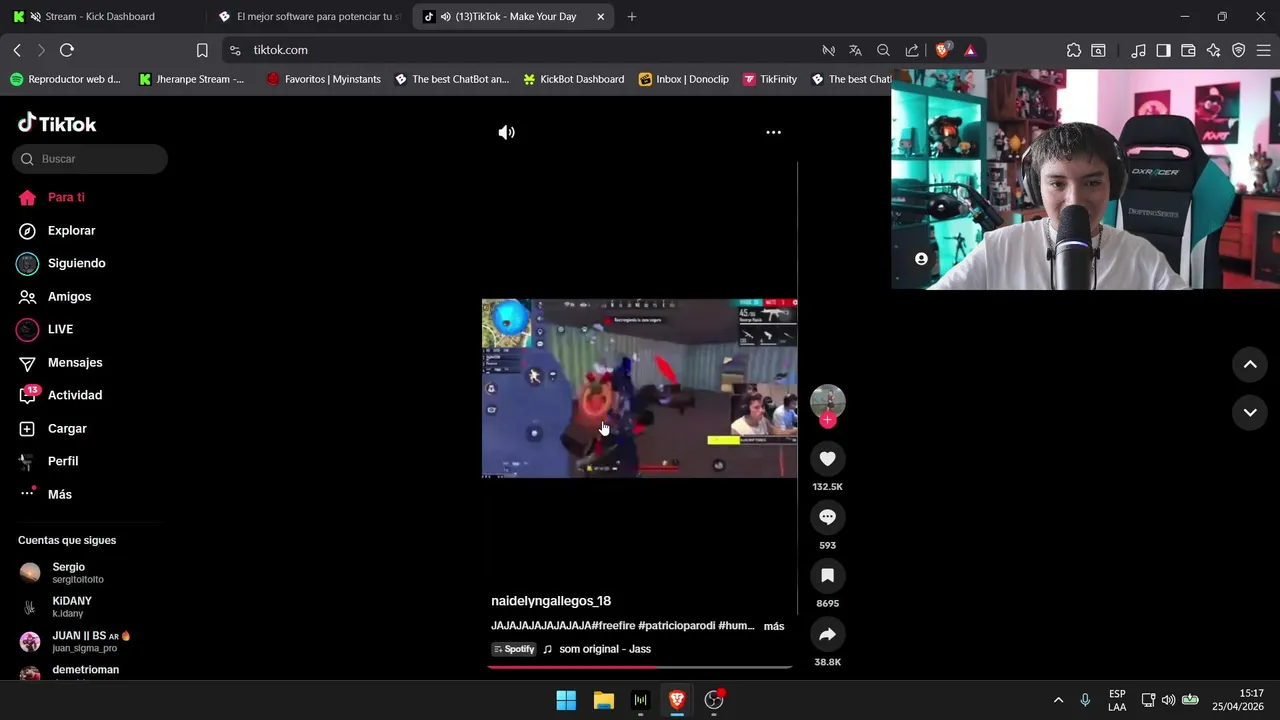Open the Favoritos | Myinstants bookmark
1280x720 pixels.
click(x=323, y=79)
